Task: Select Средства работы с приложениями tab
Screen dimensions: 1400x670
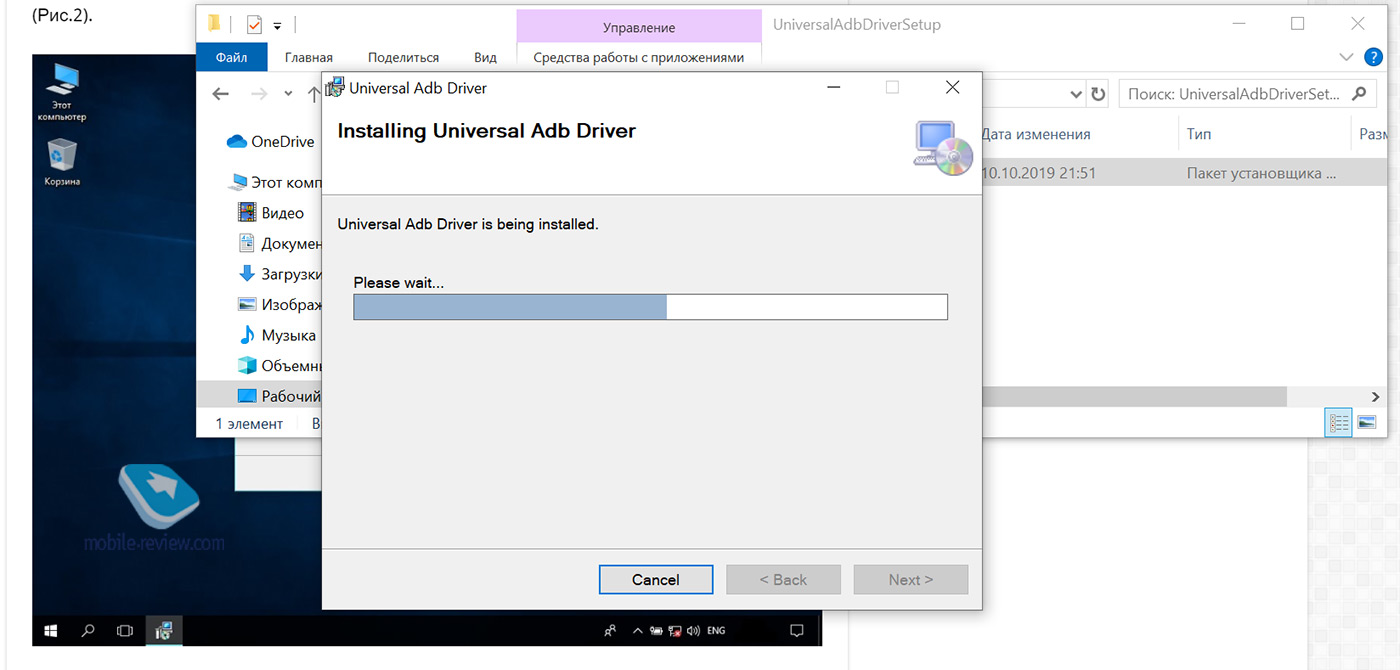Action: pyautogui.click(x=639, y=57)
